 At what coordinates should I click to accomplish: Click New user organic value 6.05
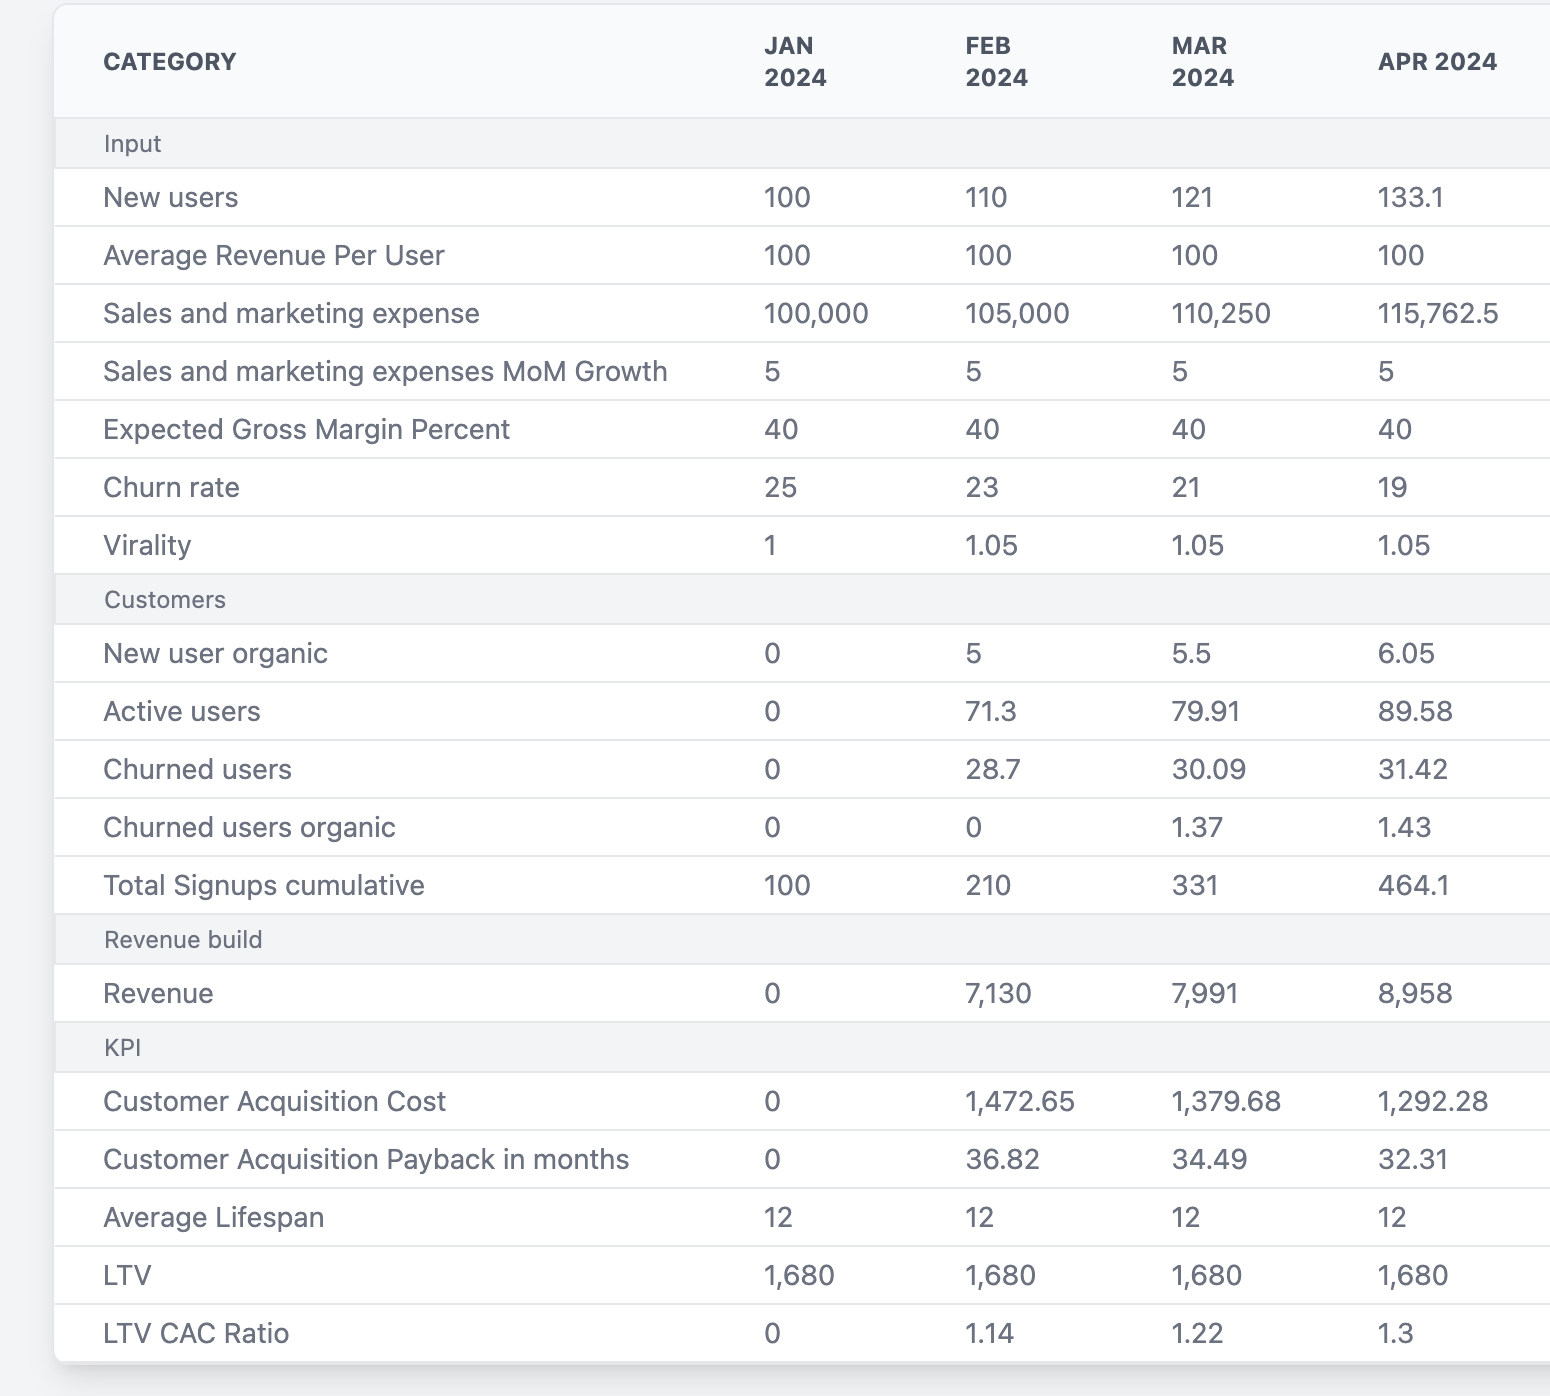point(1406,653)
